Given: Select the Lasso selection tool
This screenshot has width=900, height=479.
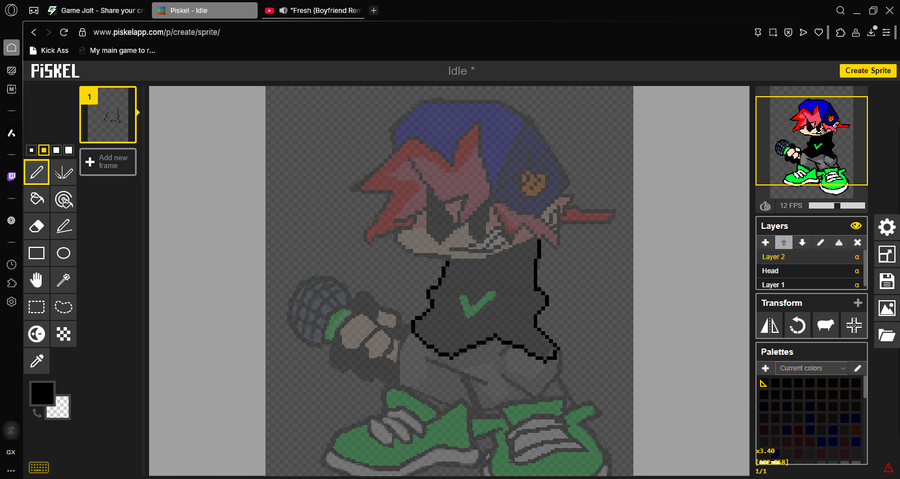Looking at the screenshot, I should (63, 306).
